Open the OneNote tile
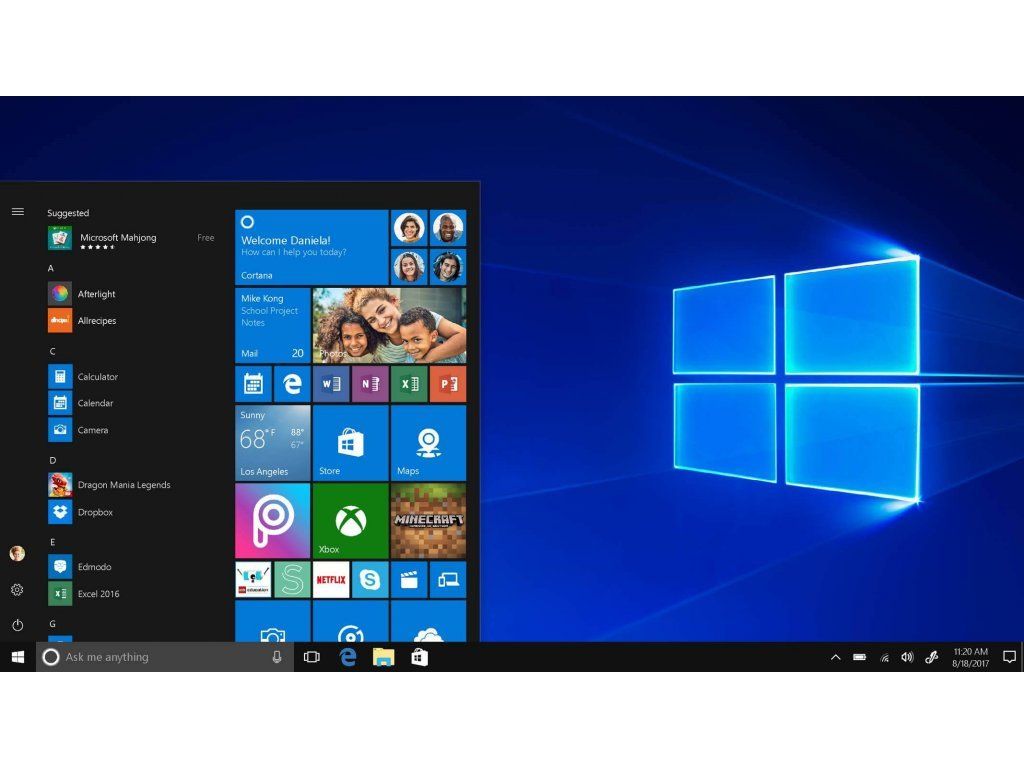 point(370,384)
